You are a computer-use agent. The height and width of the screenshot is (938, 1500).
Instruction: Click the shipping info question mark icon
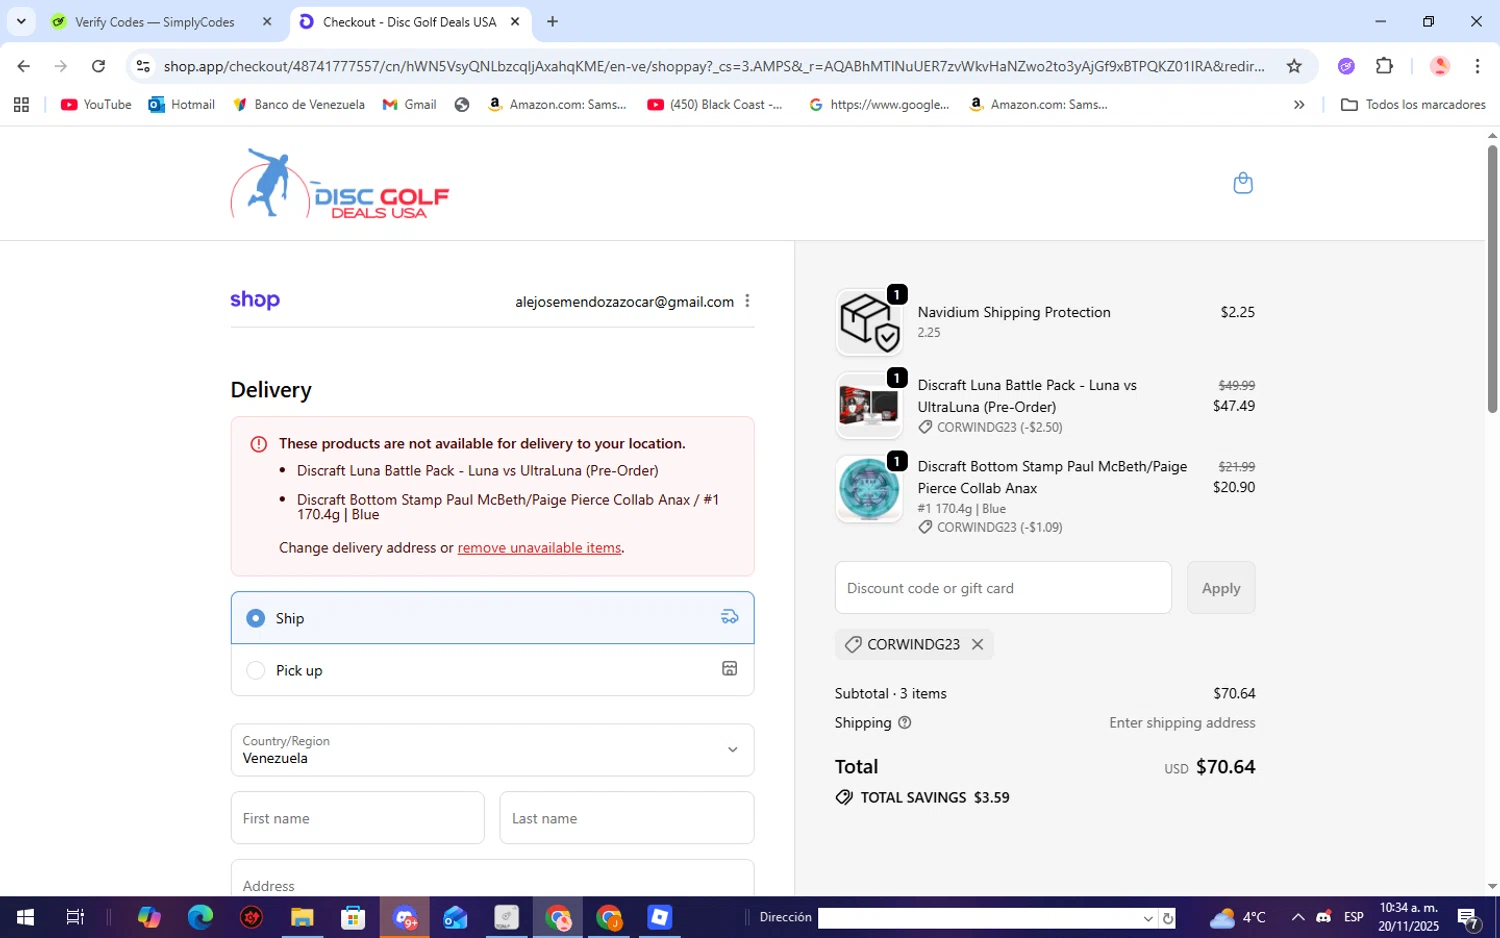[905, 723]
